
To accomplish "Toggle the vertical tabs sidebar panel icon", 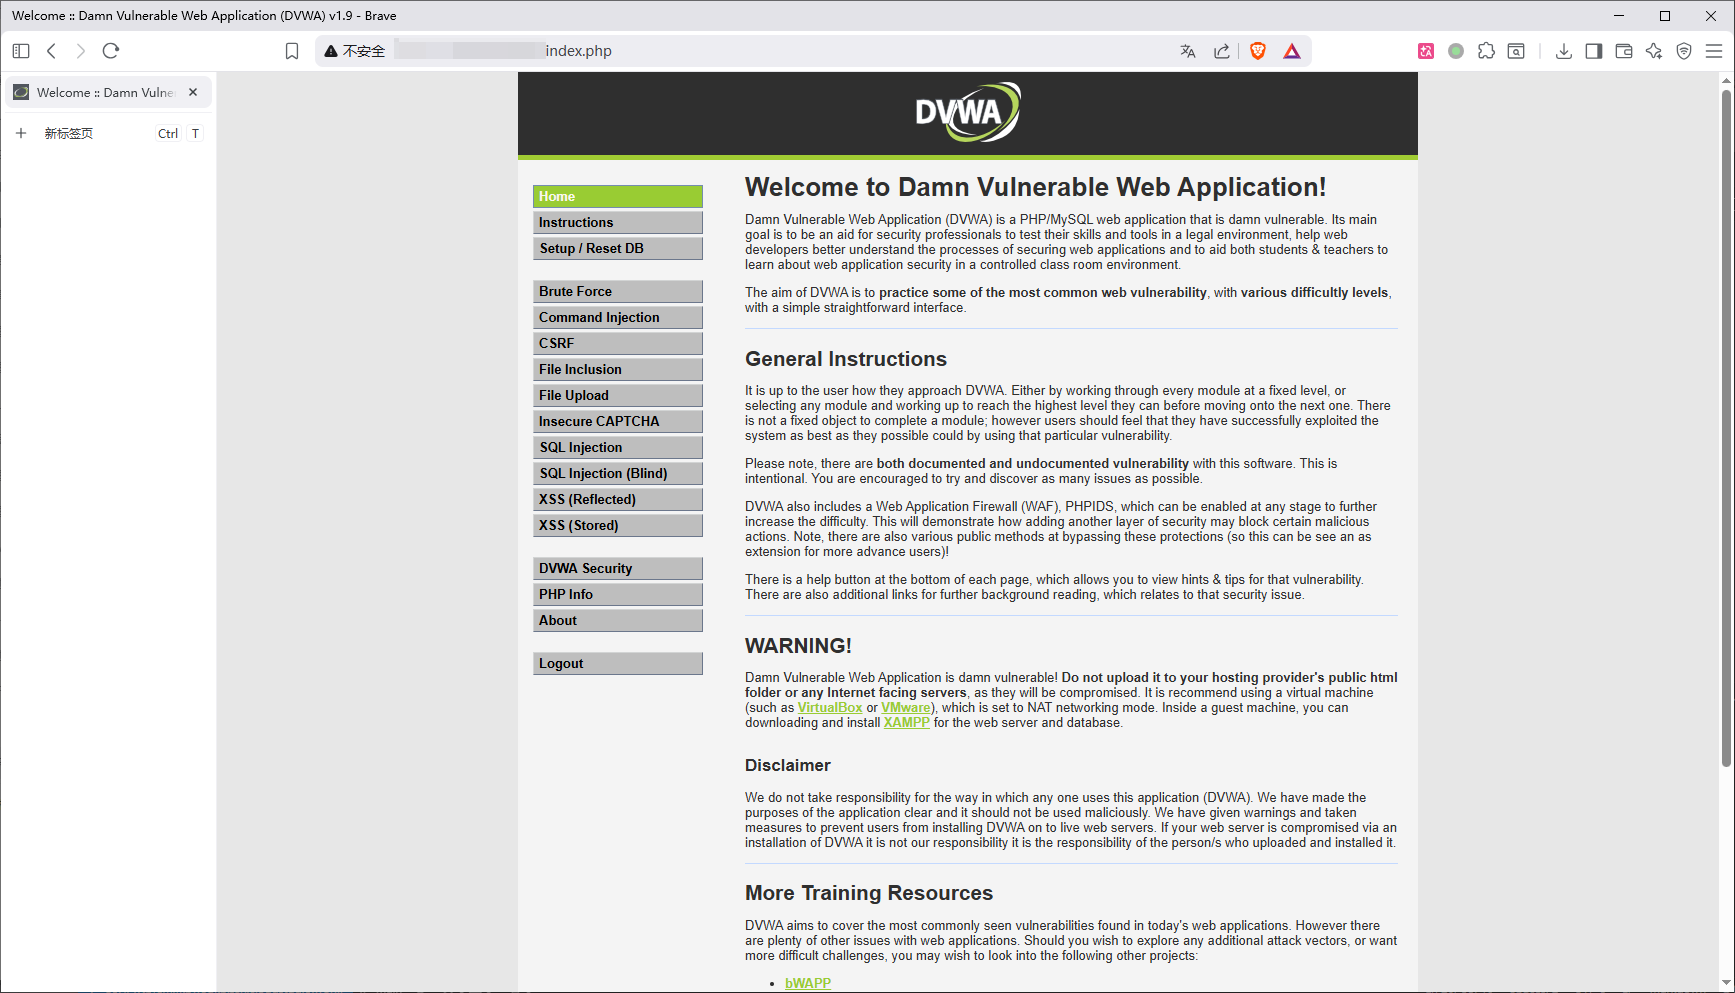I will pos(21,51).
